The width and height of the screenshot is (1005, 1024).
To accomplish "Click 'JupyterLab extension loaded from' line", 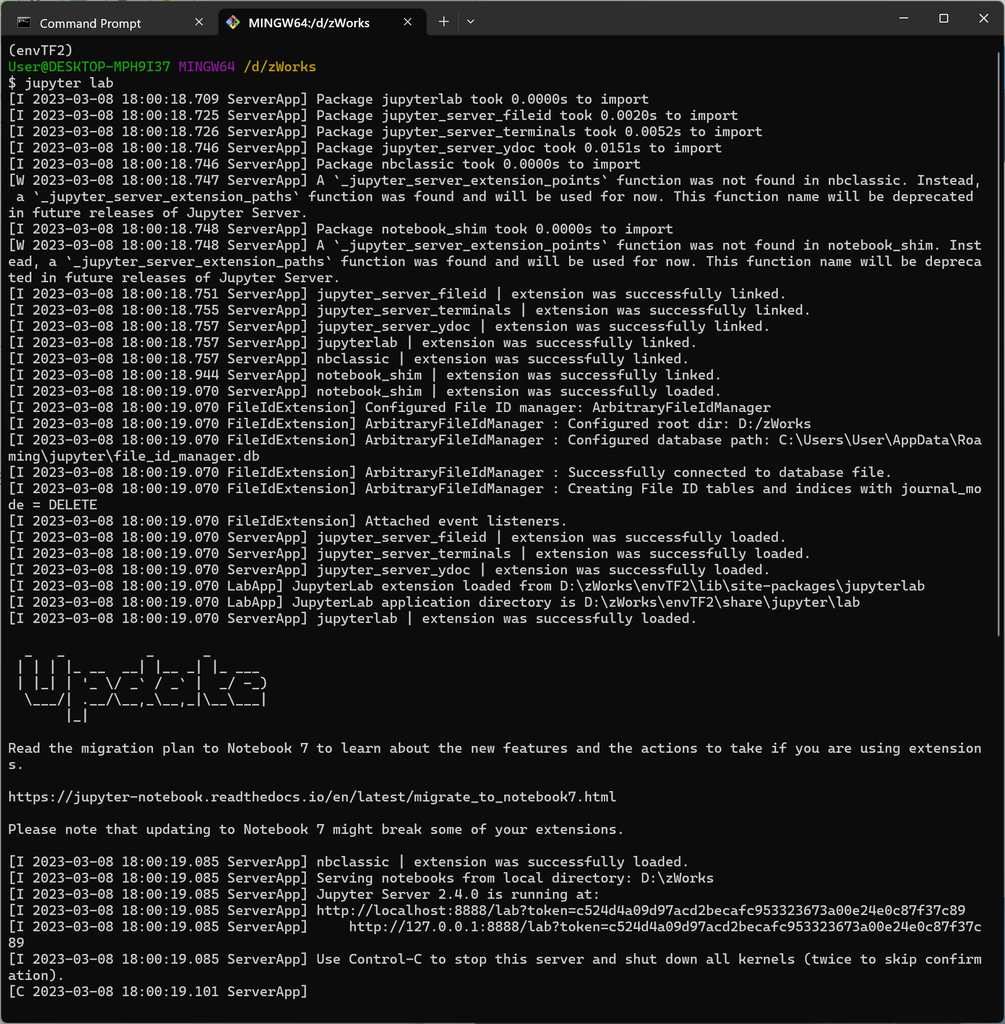I will tap(466, 586).
